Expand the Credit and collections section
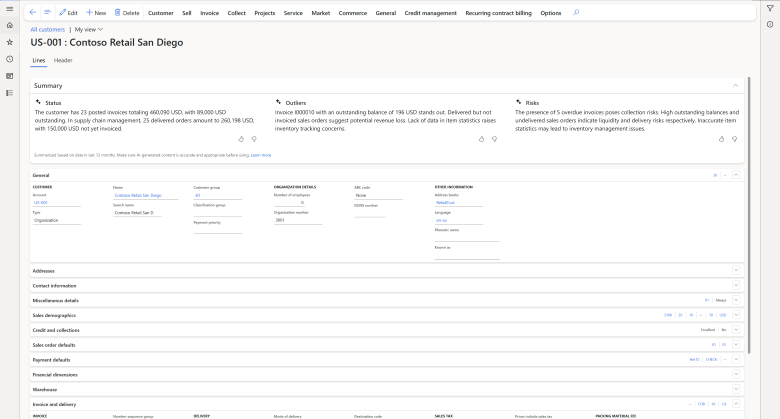The width and height of the screenshot is (780, 419). click(x=736, y=329)
